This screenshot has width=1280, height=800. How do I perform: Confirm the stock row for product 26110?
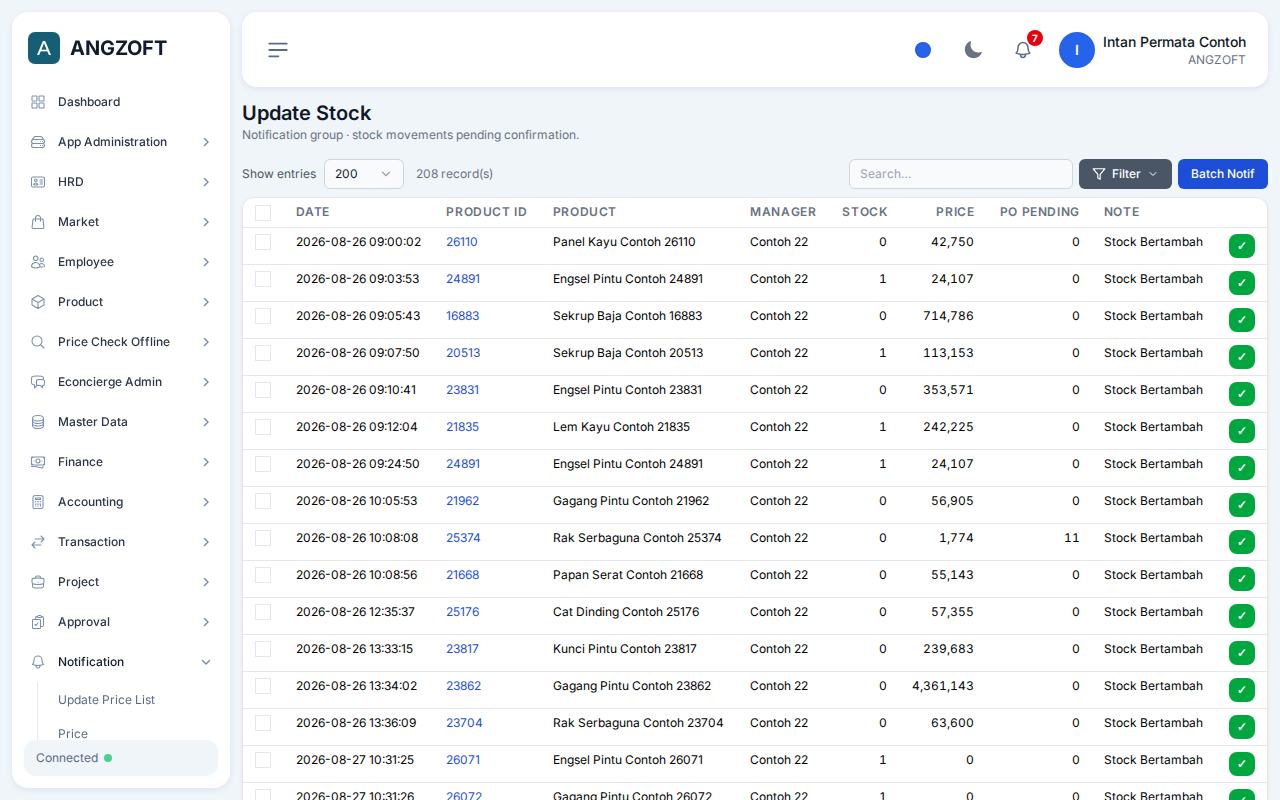[x=1242, y=246]
